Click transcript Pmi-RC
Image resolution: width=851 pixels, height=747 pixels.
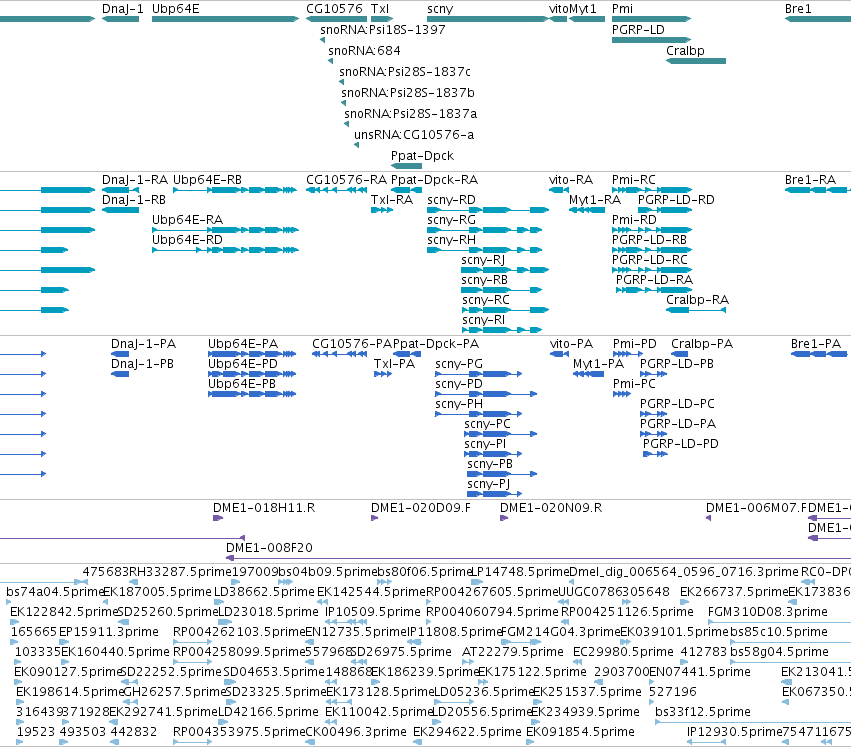(633, 180)
